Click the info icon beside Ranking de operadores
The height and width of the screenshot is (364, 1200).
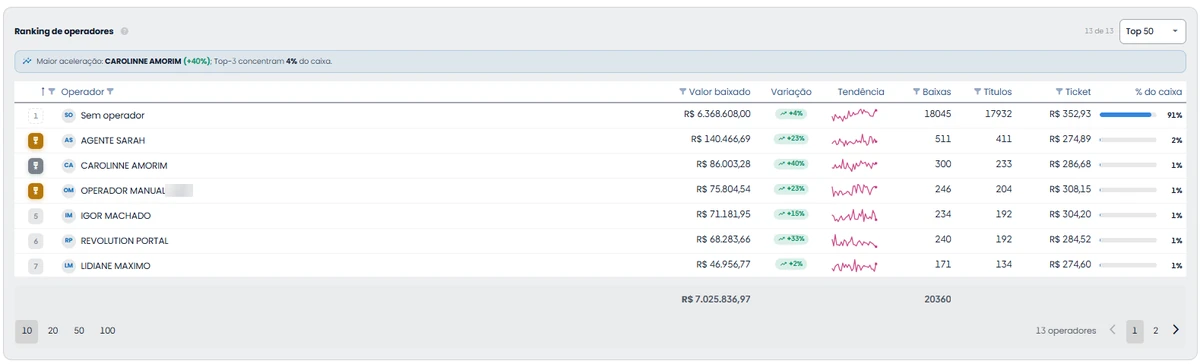[125, 31]
